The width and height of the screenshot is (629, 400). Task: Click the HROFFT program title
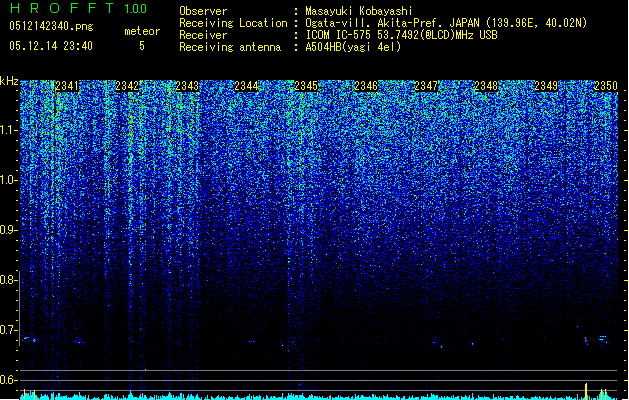click(x=62, y=8)
